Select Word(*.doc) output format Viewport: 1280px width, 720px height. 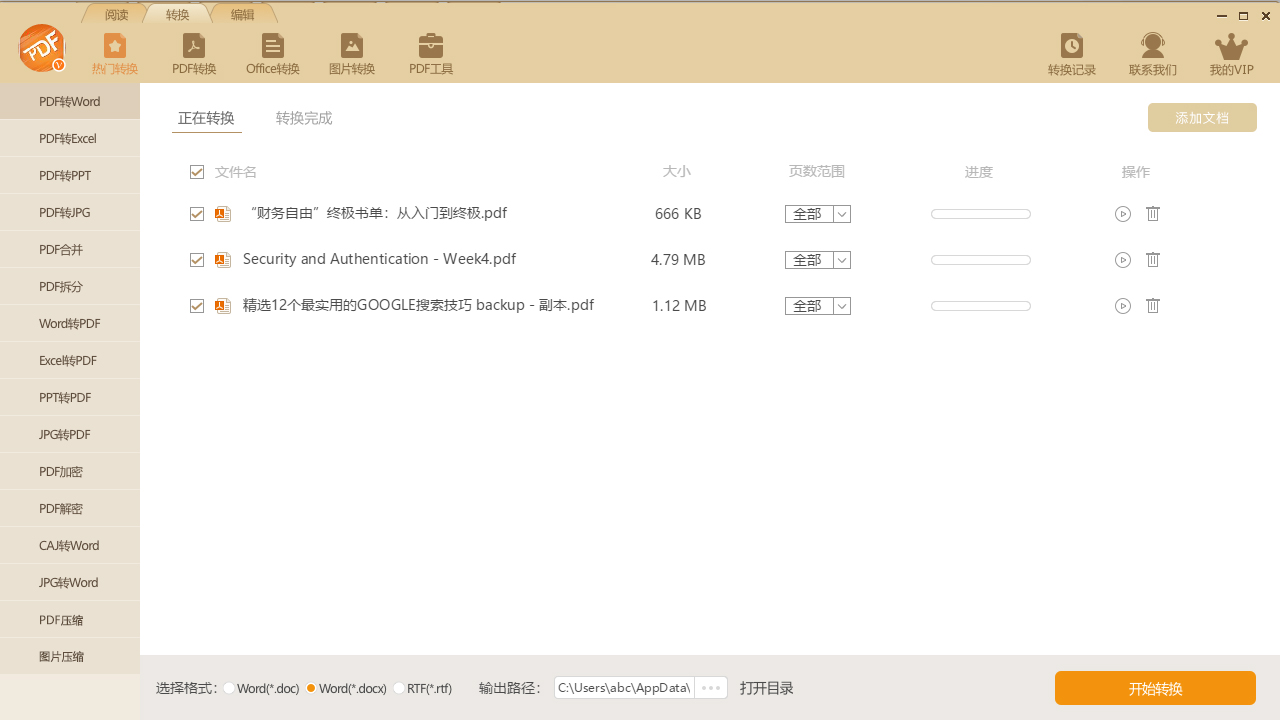229,688
